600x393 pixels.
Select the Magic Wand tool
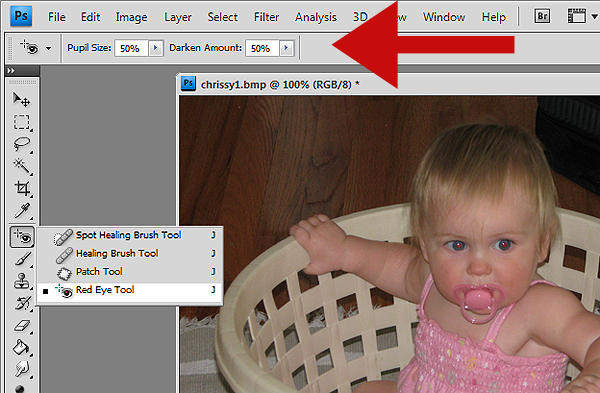click(x=22, y=166)
